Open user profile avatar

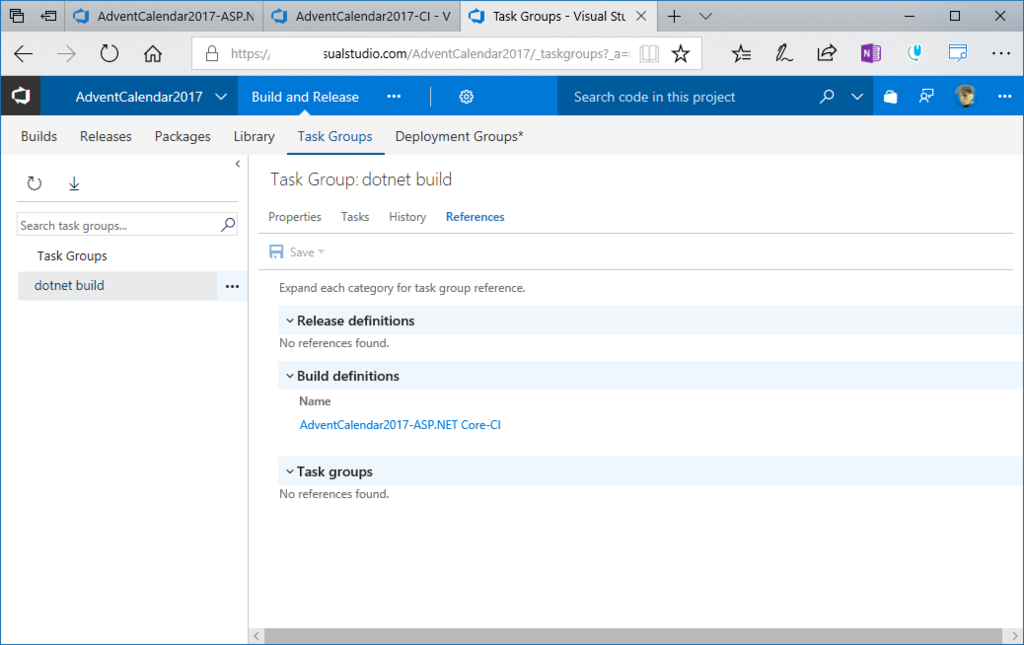click(965, 97)
